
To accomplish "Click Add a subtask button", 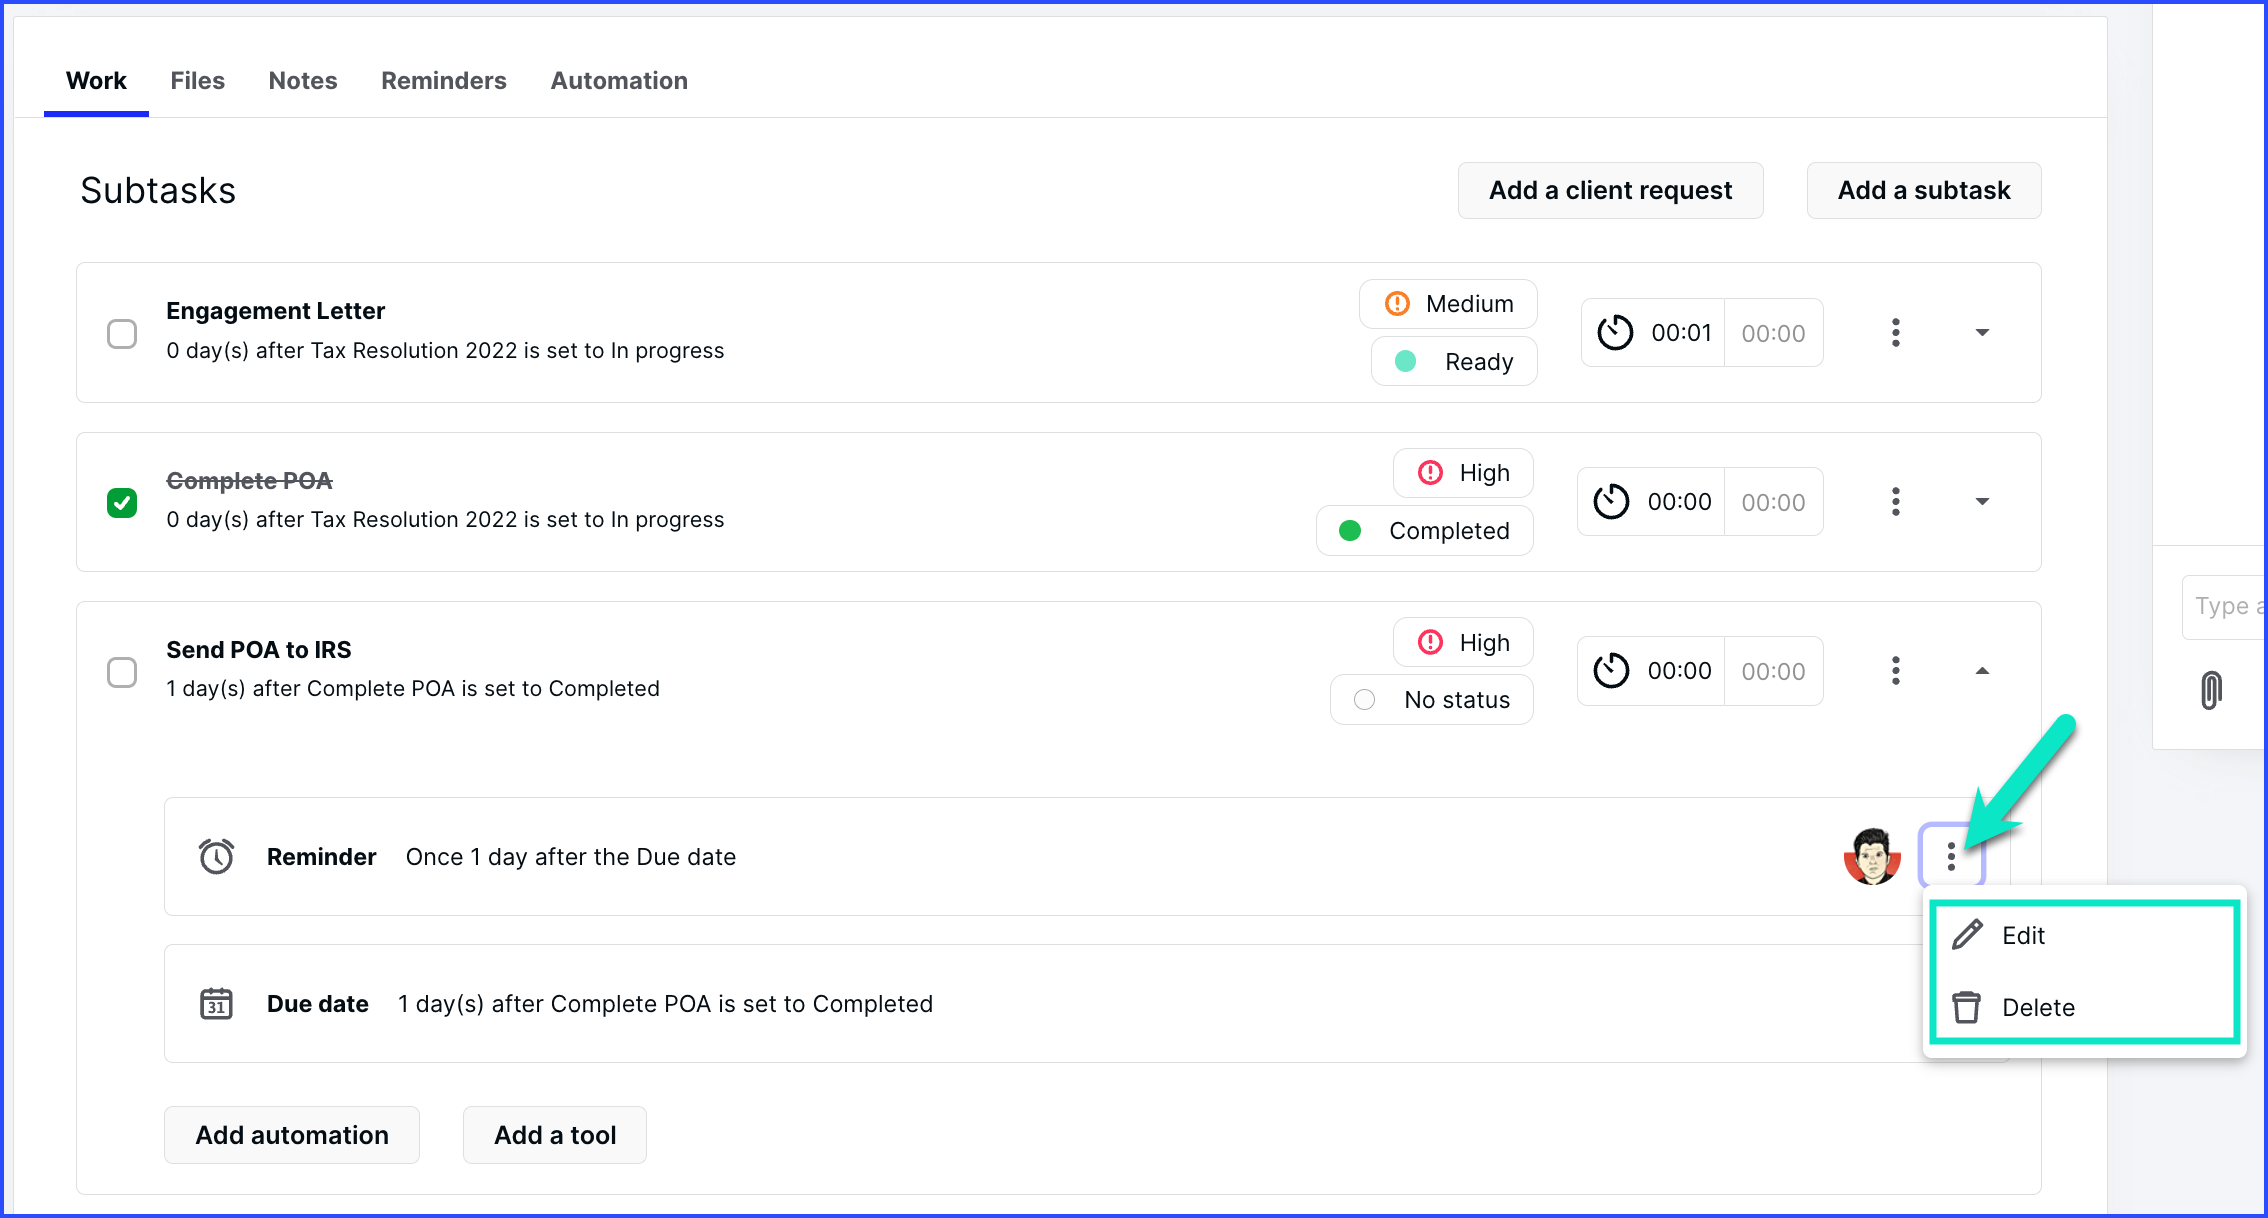I will pos(1923,190).
